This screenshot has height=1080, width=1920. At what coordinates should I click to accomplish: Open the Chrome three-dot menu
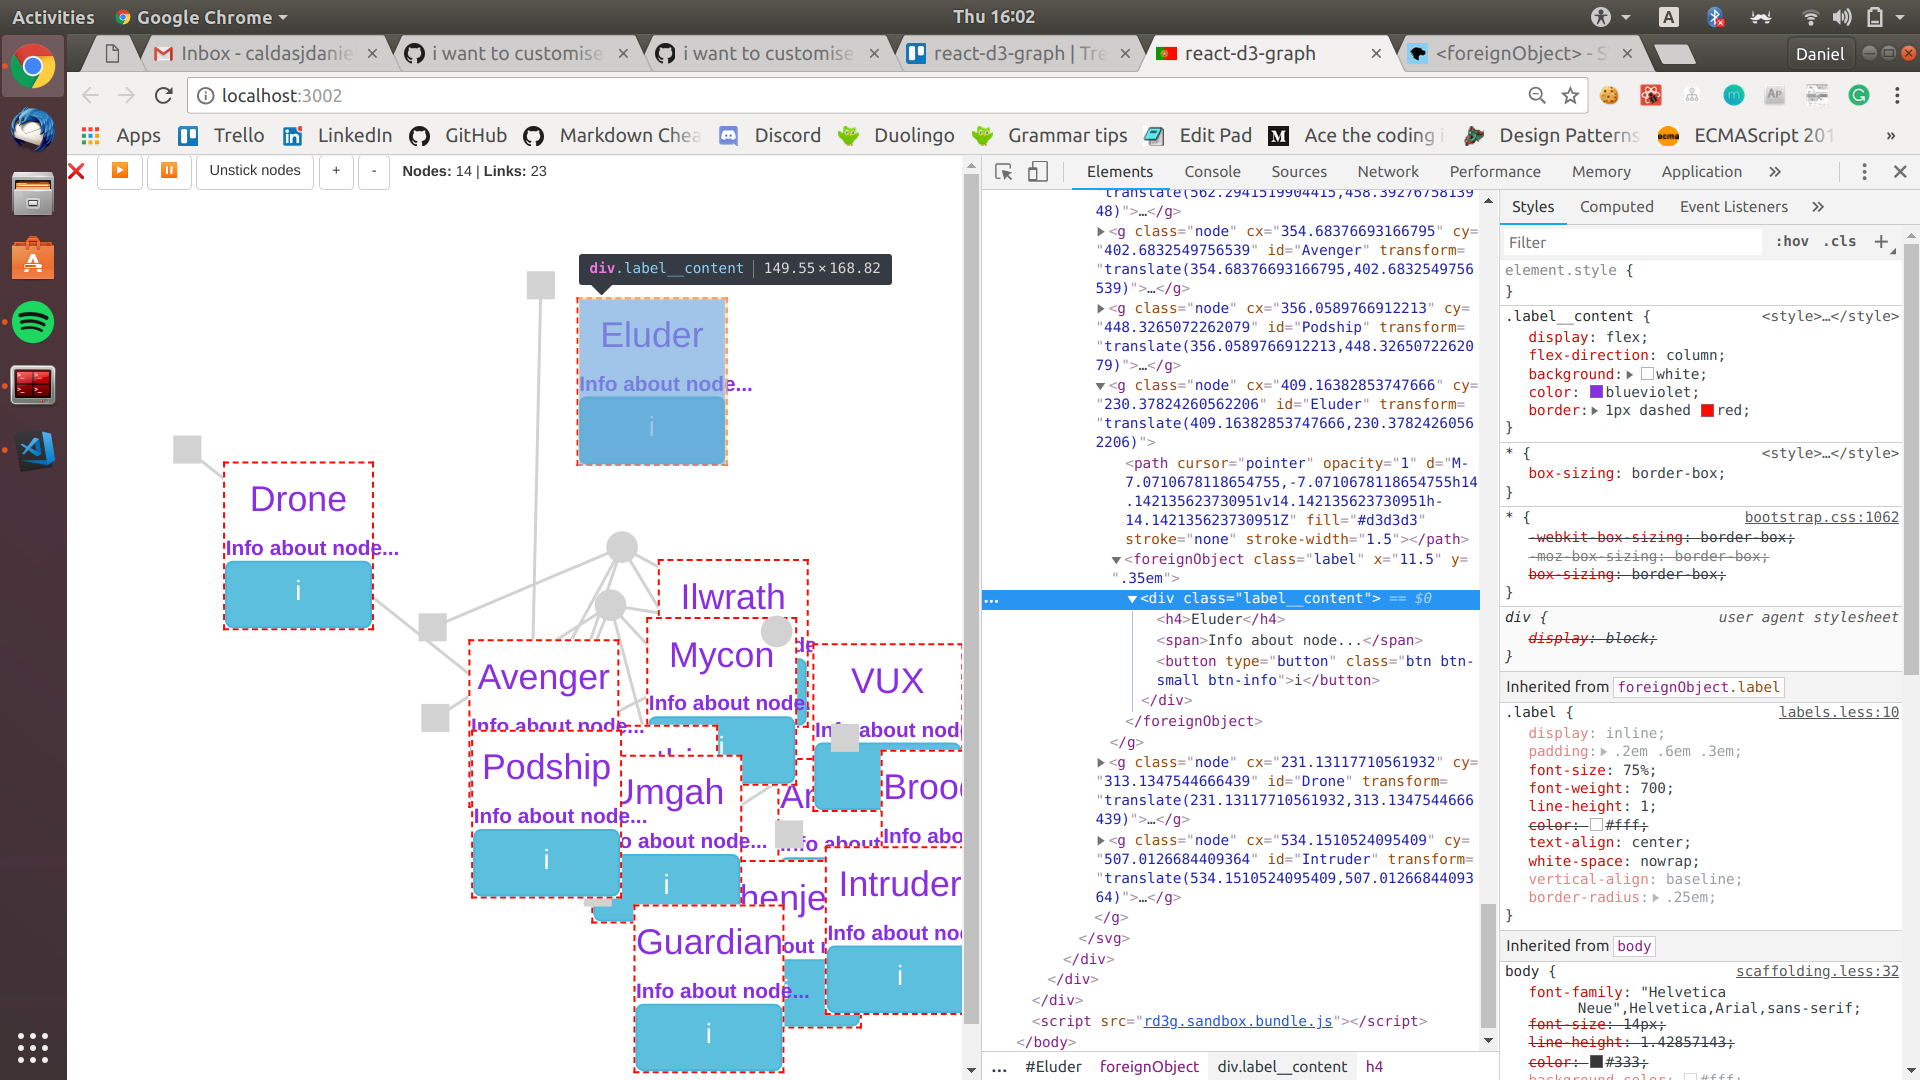point(1897,95)
